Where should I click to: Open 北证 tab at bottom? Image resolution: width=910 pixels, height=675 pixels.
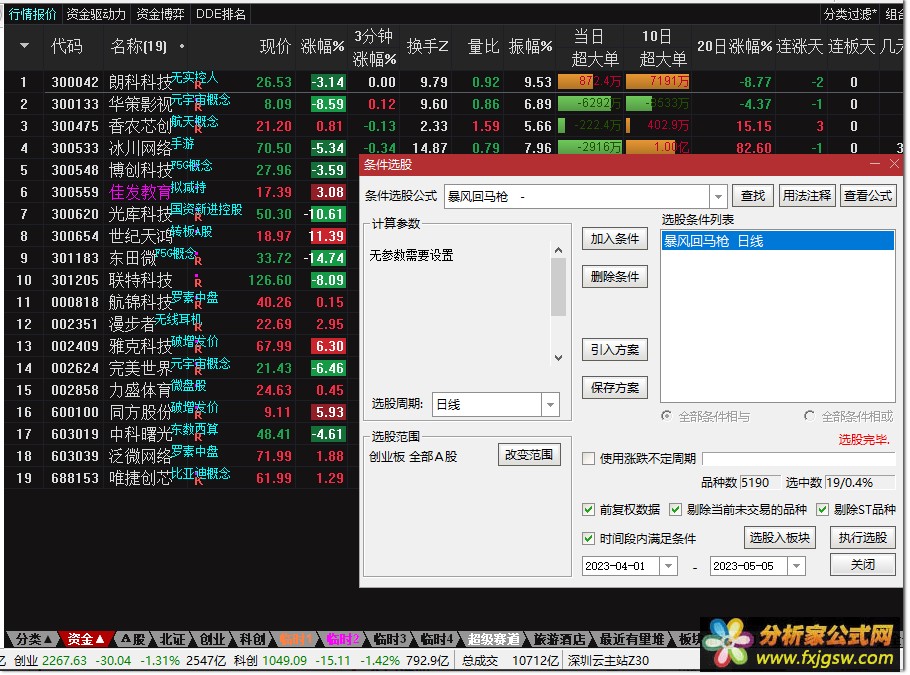[x=172, y=639]
